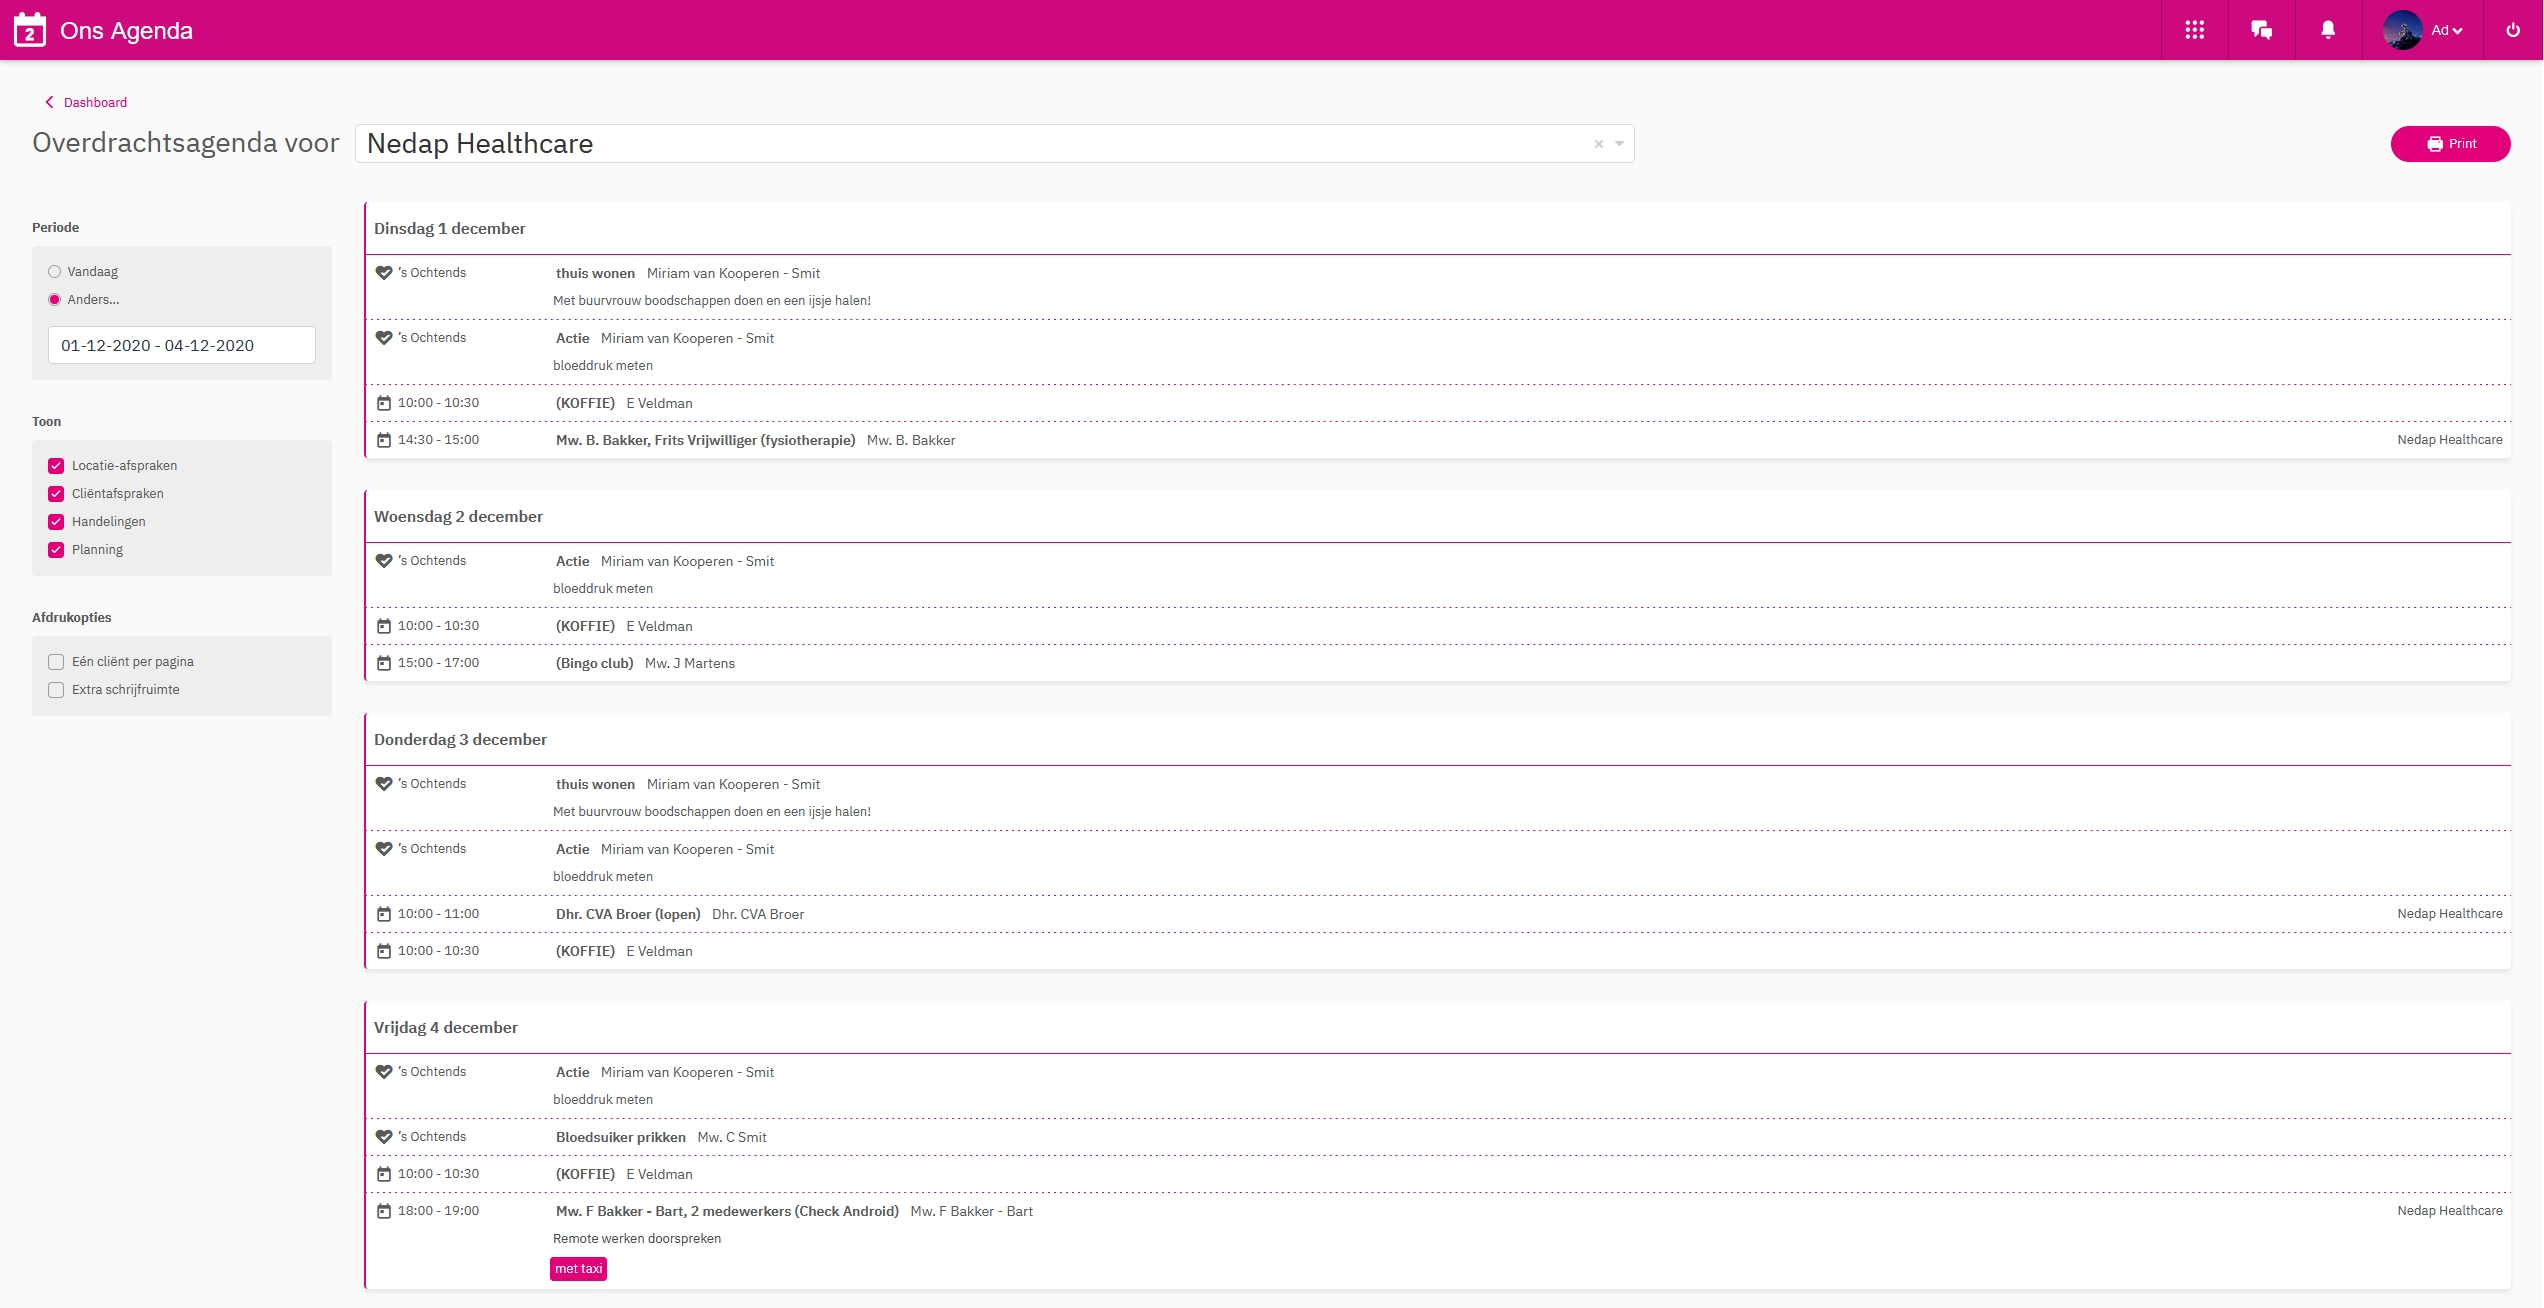Click Ons Agenda title text
This screenshot has width=2544, height=1308.
pos(126,31)
